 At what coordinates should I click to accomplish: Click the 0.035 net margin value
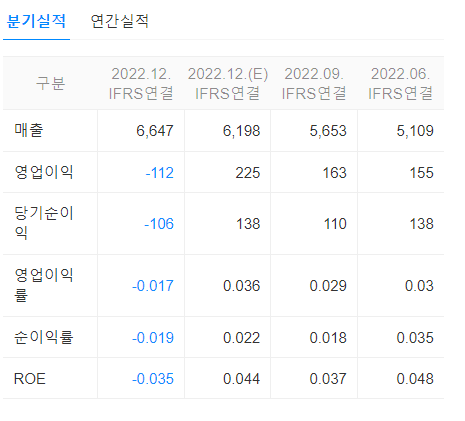415,338
